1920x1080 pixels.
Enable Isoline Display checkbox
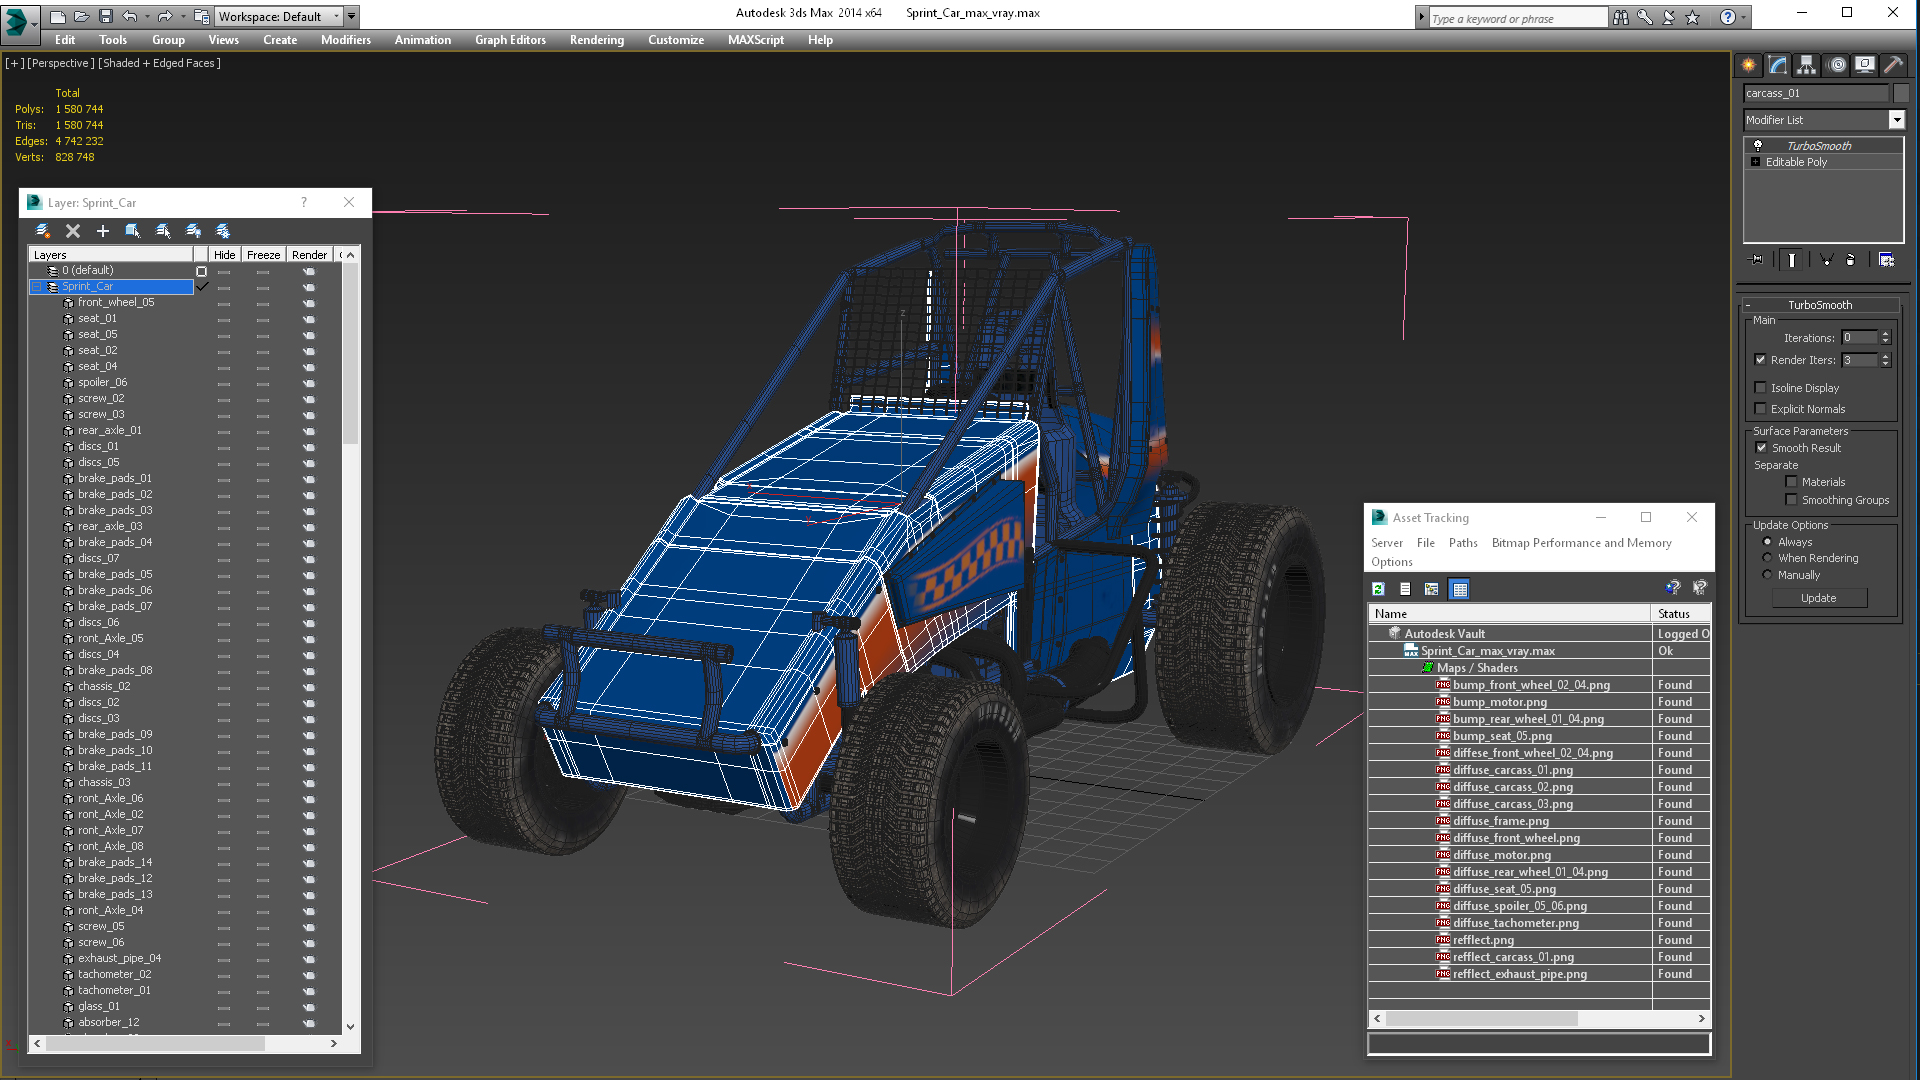[1760, 388]
